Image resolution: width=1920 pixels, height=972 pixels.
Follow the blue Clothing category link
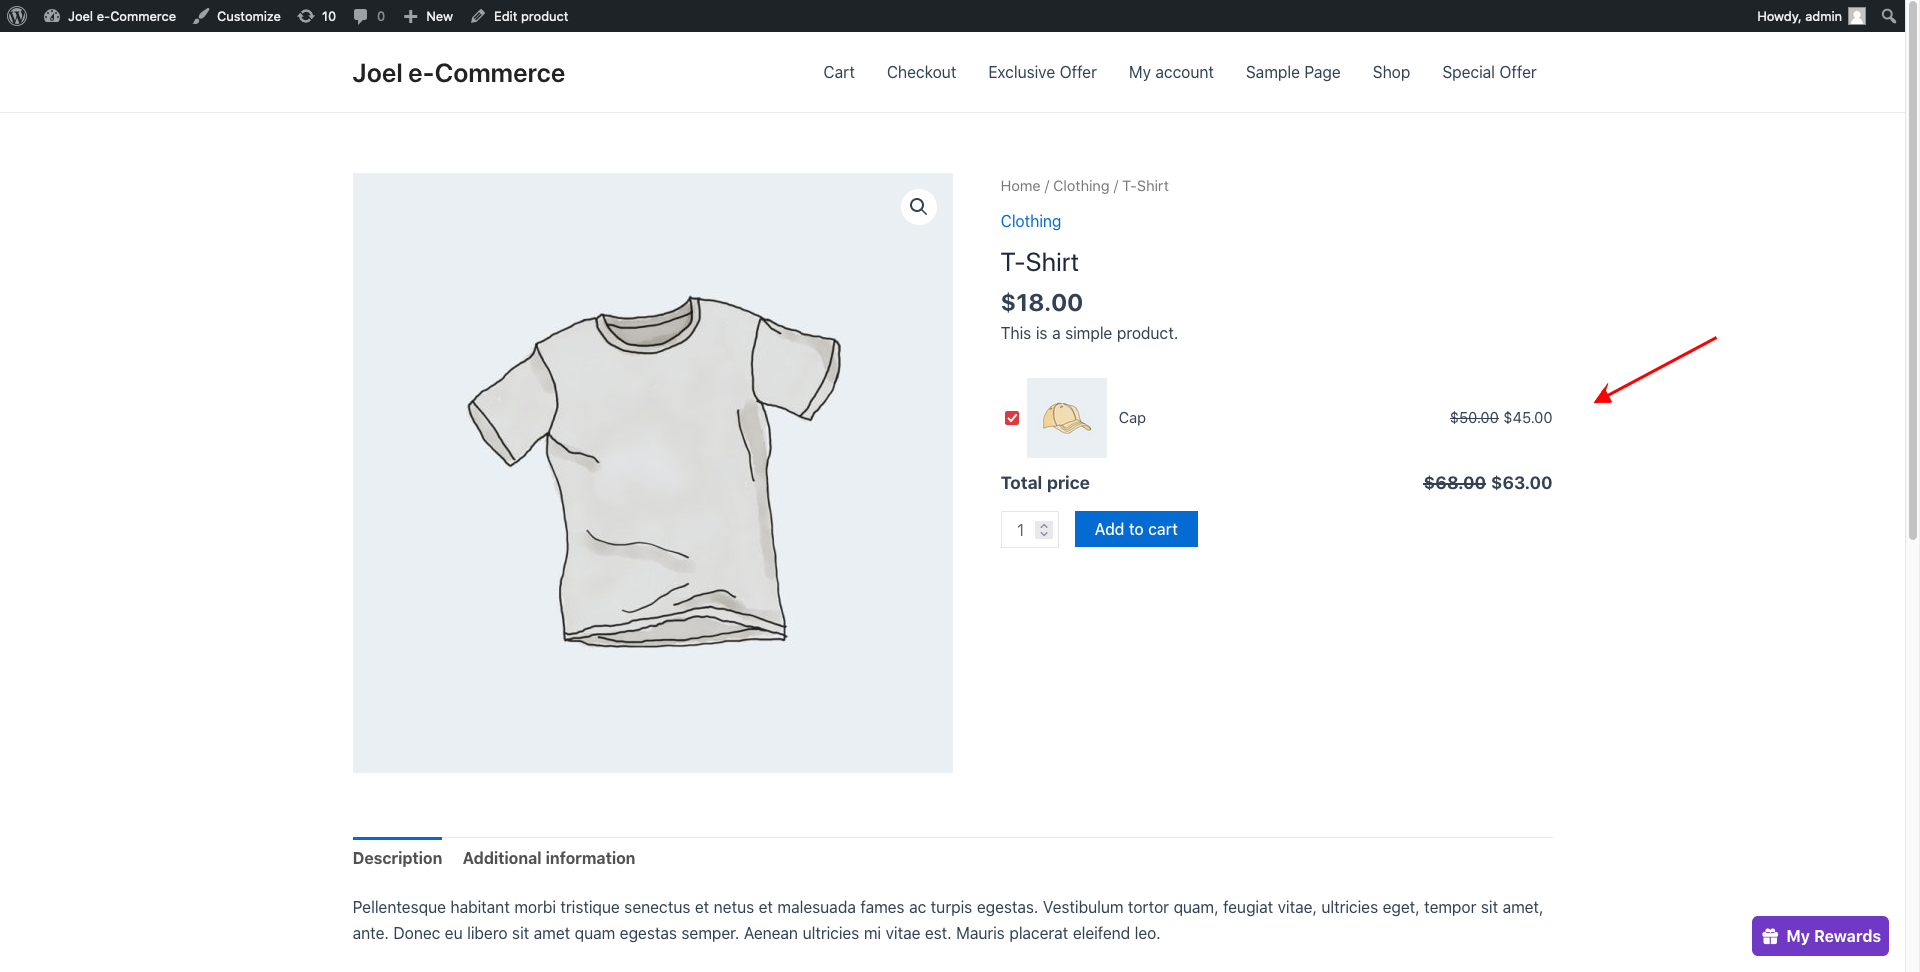click(x=1030, y=221)
